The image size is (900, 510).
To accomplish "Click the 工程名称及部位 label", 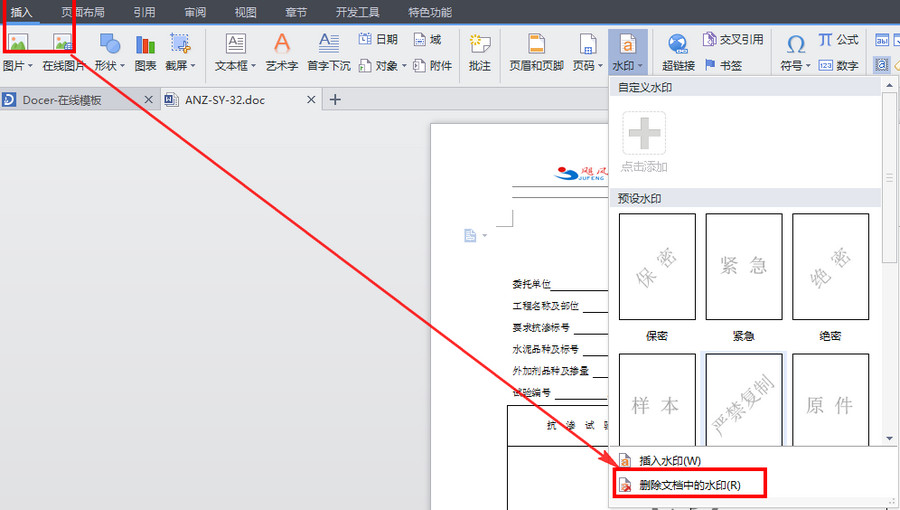I will 545,306.
